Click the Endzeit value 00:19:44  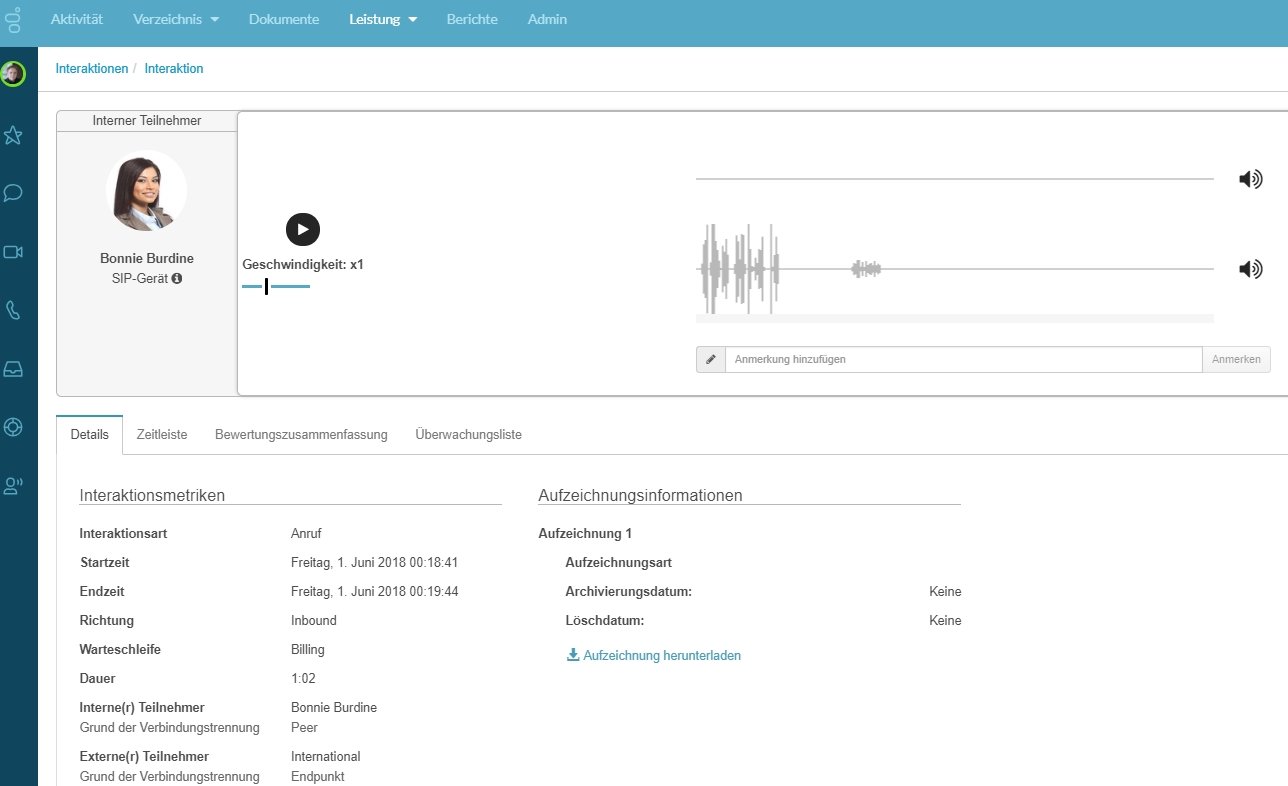pyautogui.click(x=375, y=592)
